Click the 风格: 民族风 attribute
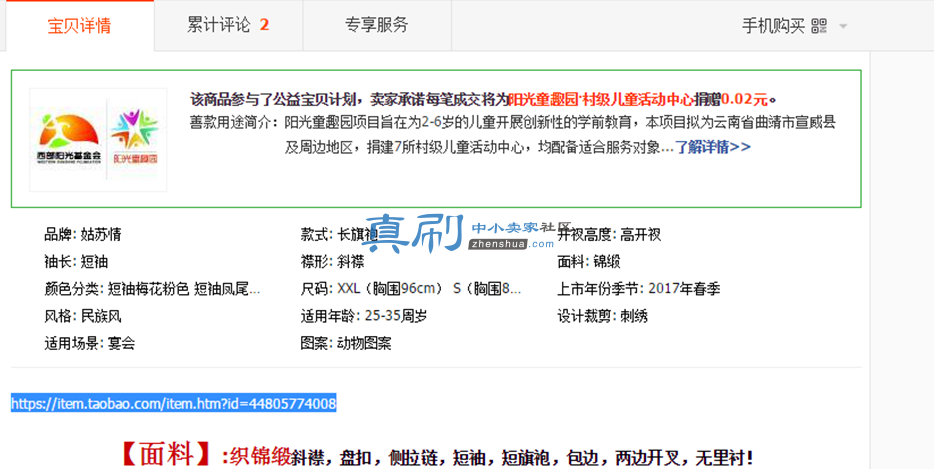Image resolution: width=934 pixels, height=469 pixels. (x=83, y=316)
